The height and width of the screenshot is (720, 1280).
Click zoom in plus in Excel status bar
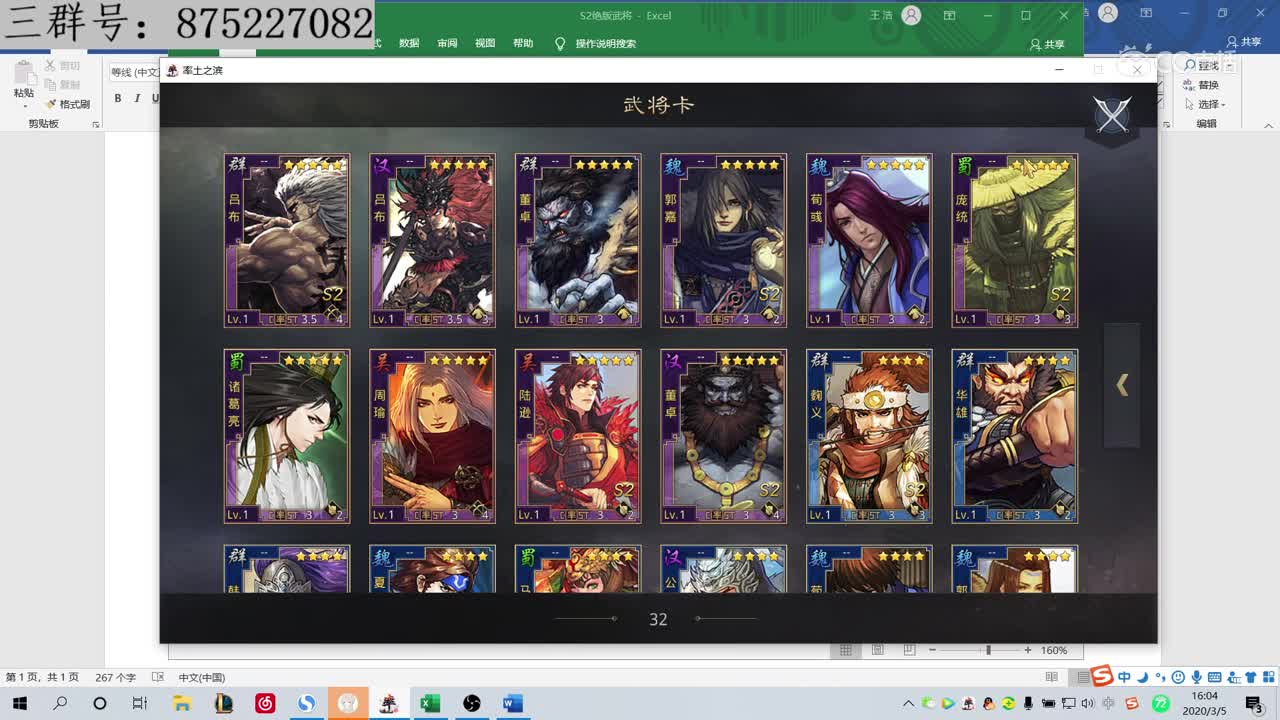coord(1027,650)
